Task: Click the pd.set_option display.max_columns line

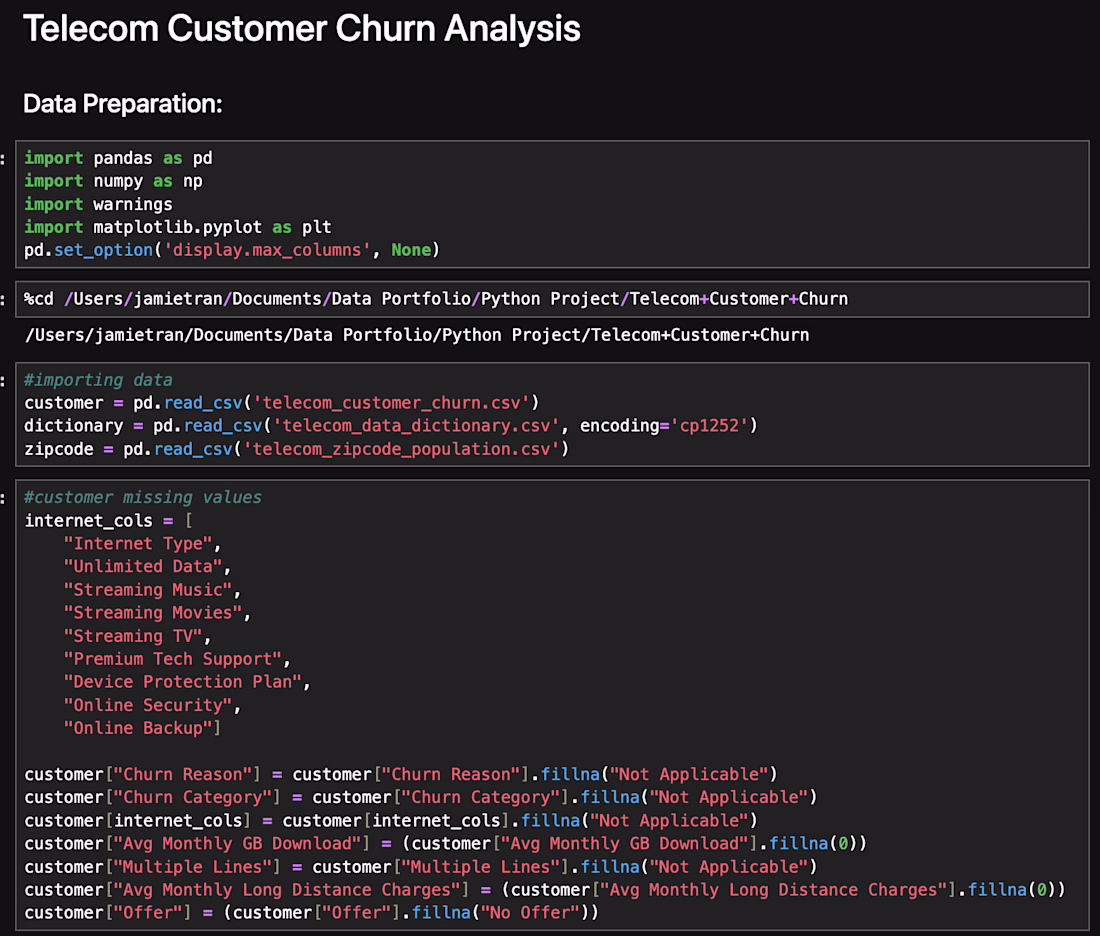Action: pos(232,250)
